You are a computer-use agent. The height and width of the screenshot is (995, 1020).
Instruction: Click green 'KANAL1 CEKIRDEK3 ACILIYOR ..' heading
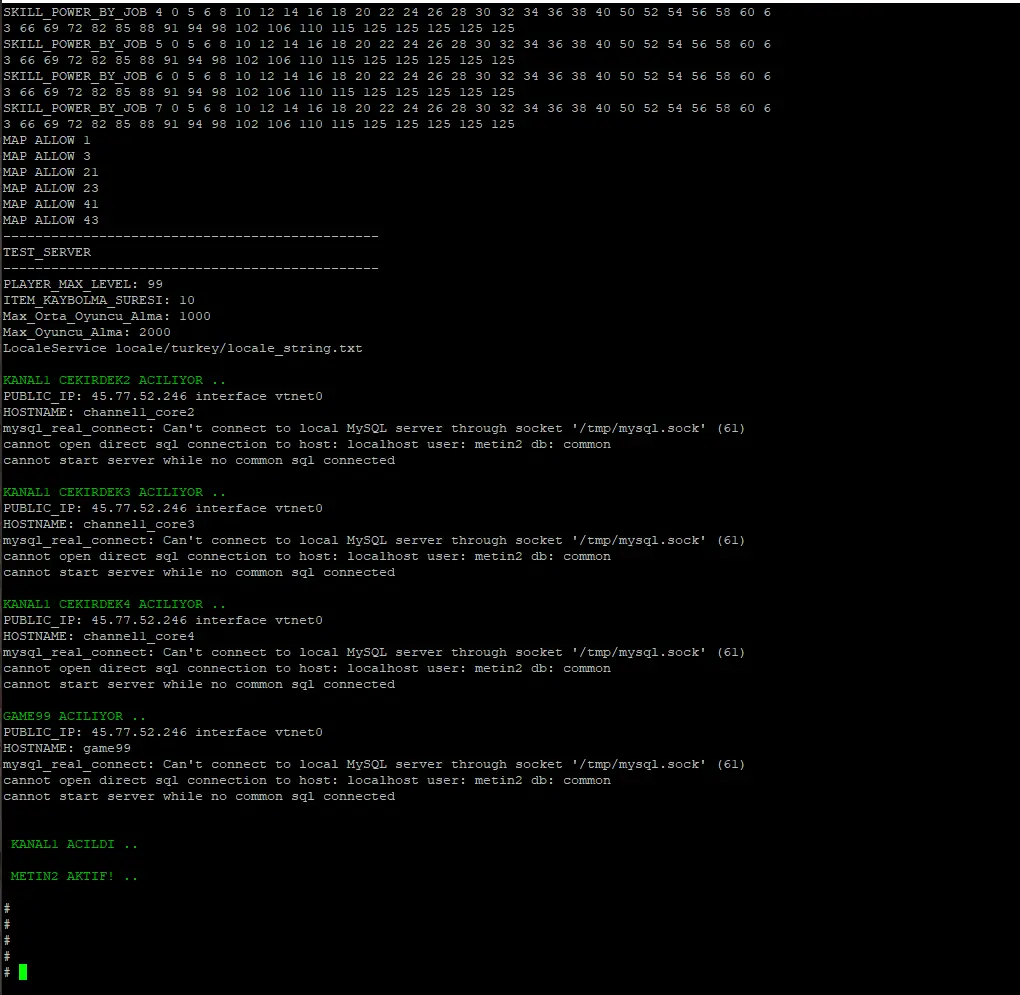(114, 492)
